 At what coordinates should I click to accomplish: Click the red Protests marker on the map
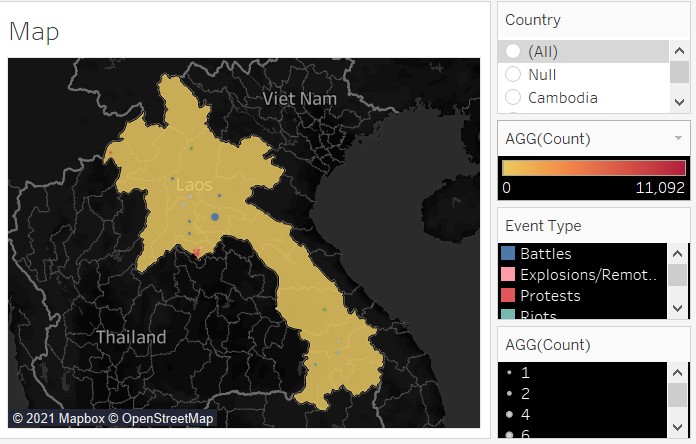pos(197,252)
